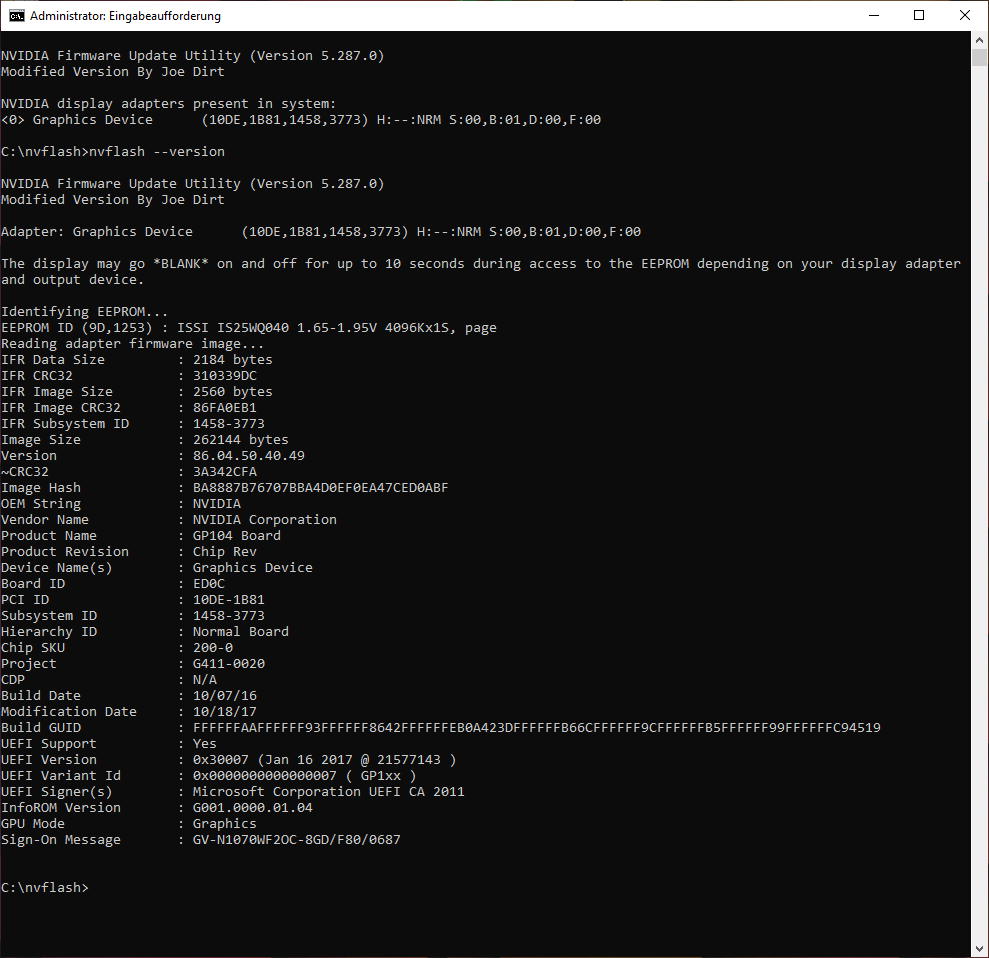The height and width of the screenshot is (958, 989).
Task: Click the Product Revision value Chip Rev
Action: point(225,551)
